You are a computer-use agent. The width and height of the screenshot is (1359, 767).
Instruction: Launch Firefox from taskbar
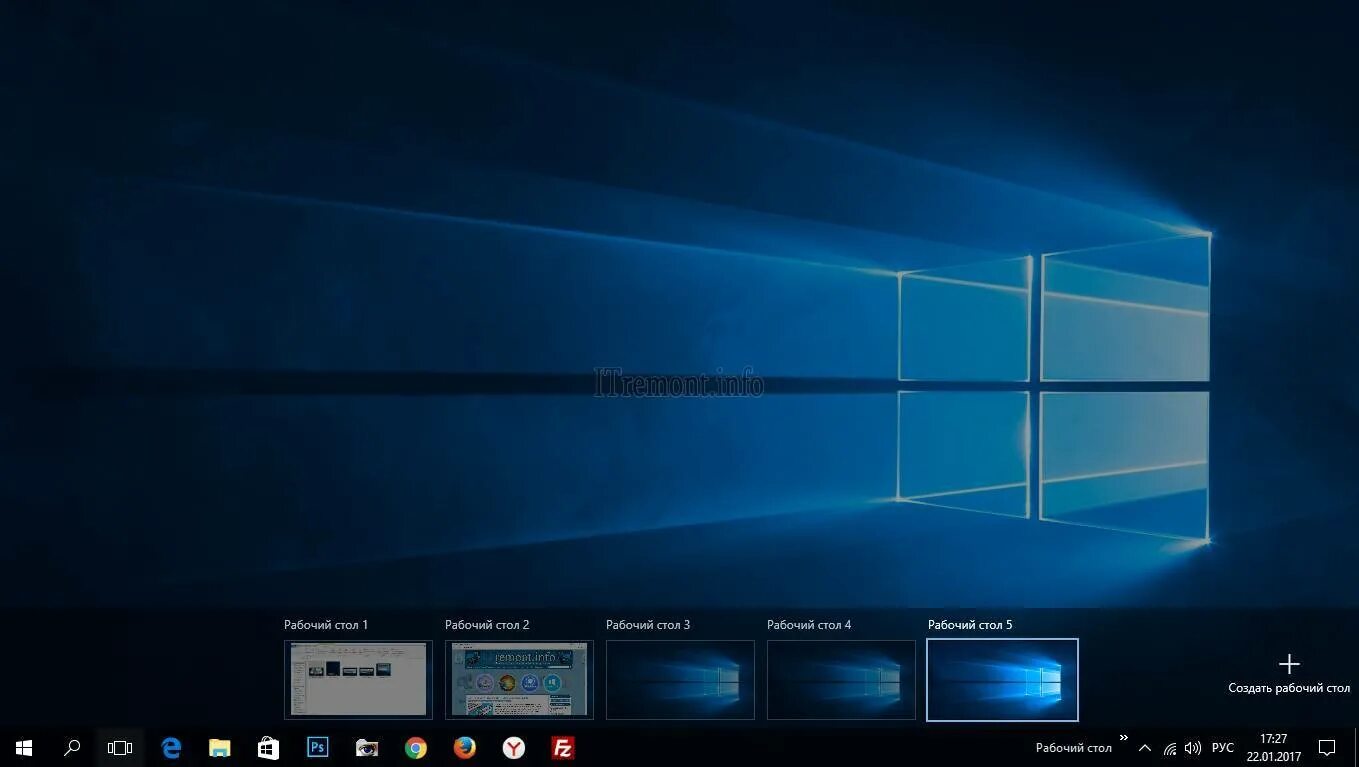pyautogui.click(x=465, y=748)
